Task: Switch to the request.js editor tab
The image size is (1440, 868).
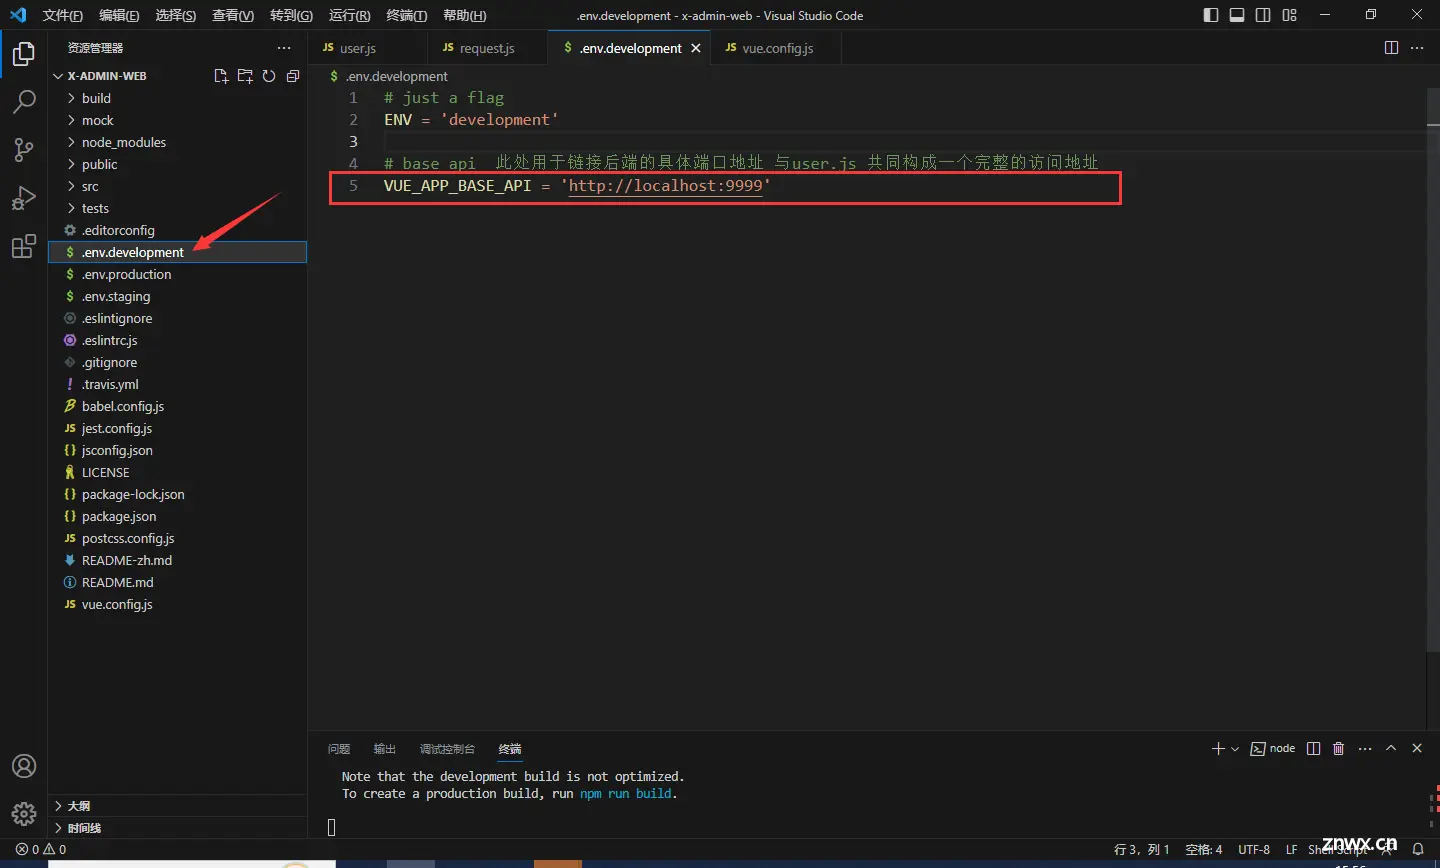Action: pos(488,48)
